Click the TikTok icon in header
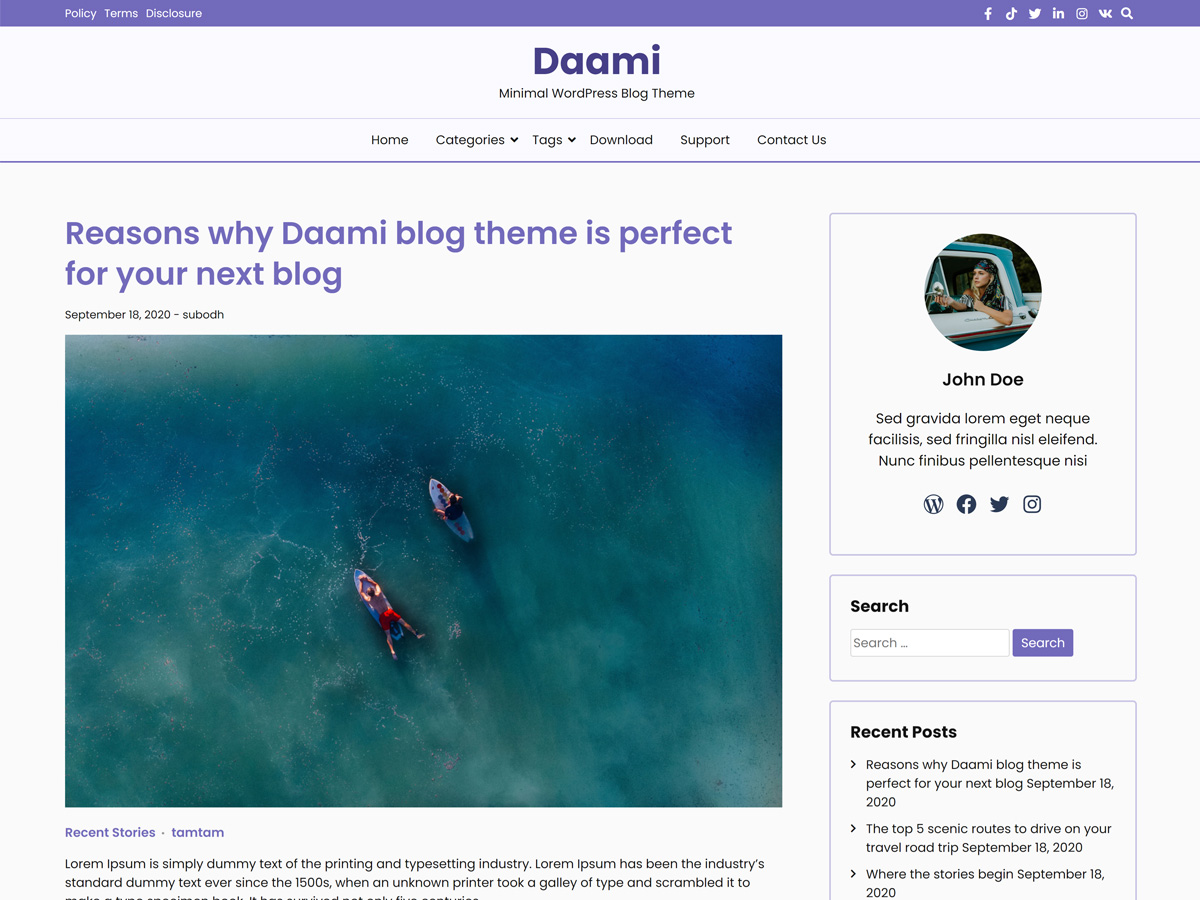The image size is (1200, 900). click(1011, 14)
